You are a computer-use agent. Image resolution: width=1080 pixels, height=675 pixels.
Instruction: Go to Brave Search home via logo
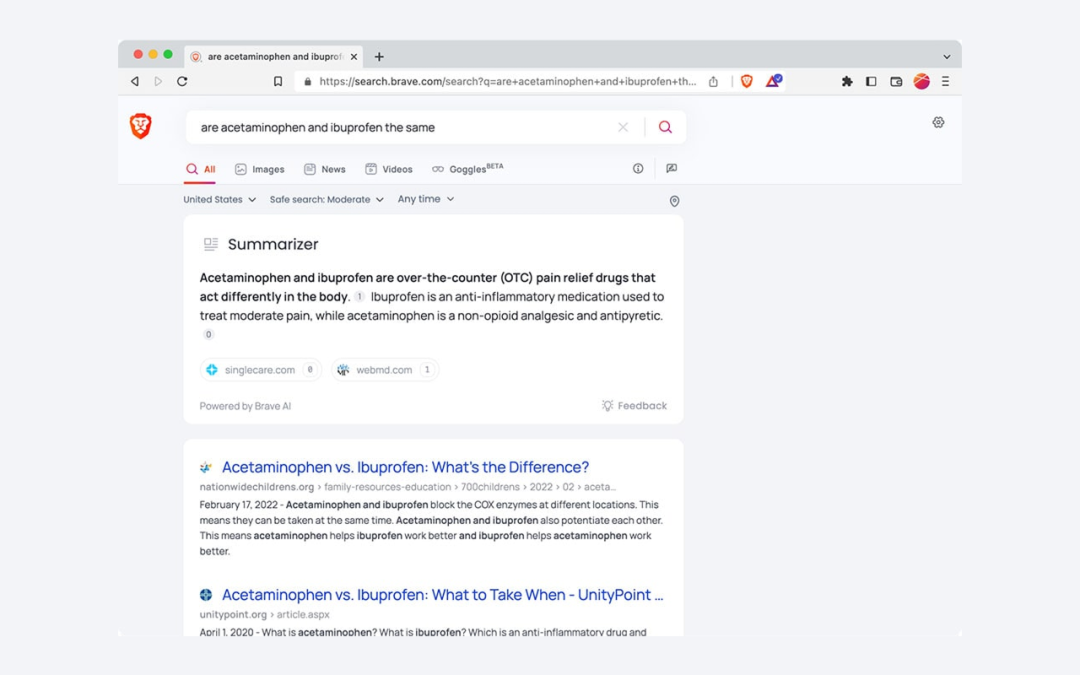pos(141,126)
